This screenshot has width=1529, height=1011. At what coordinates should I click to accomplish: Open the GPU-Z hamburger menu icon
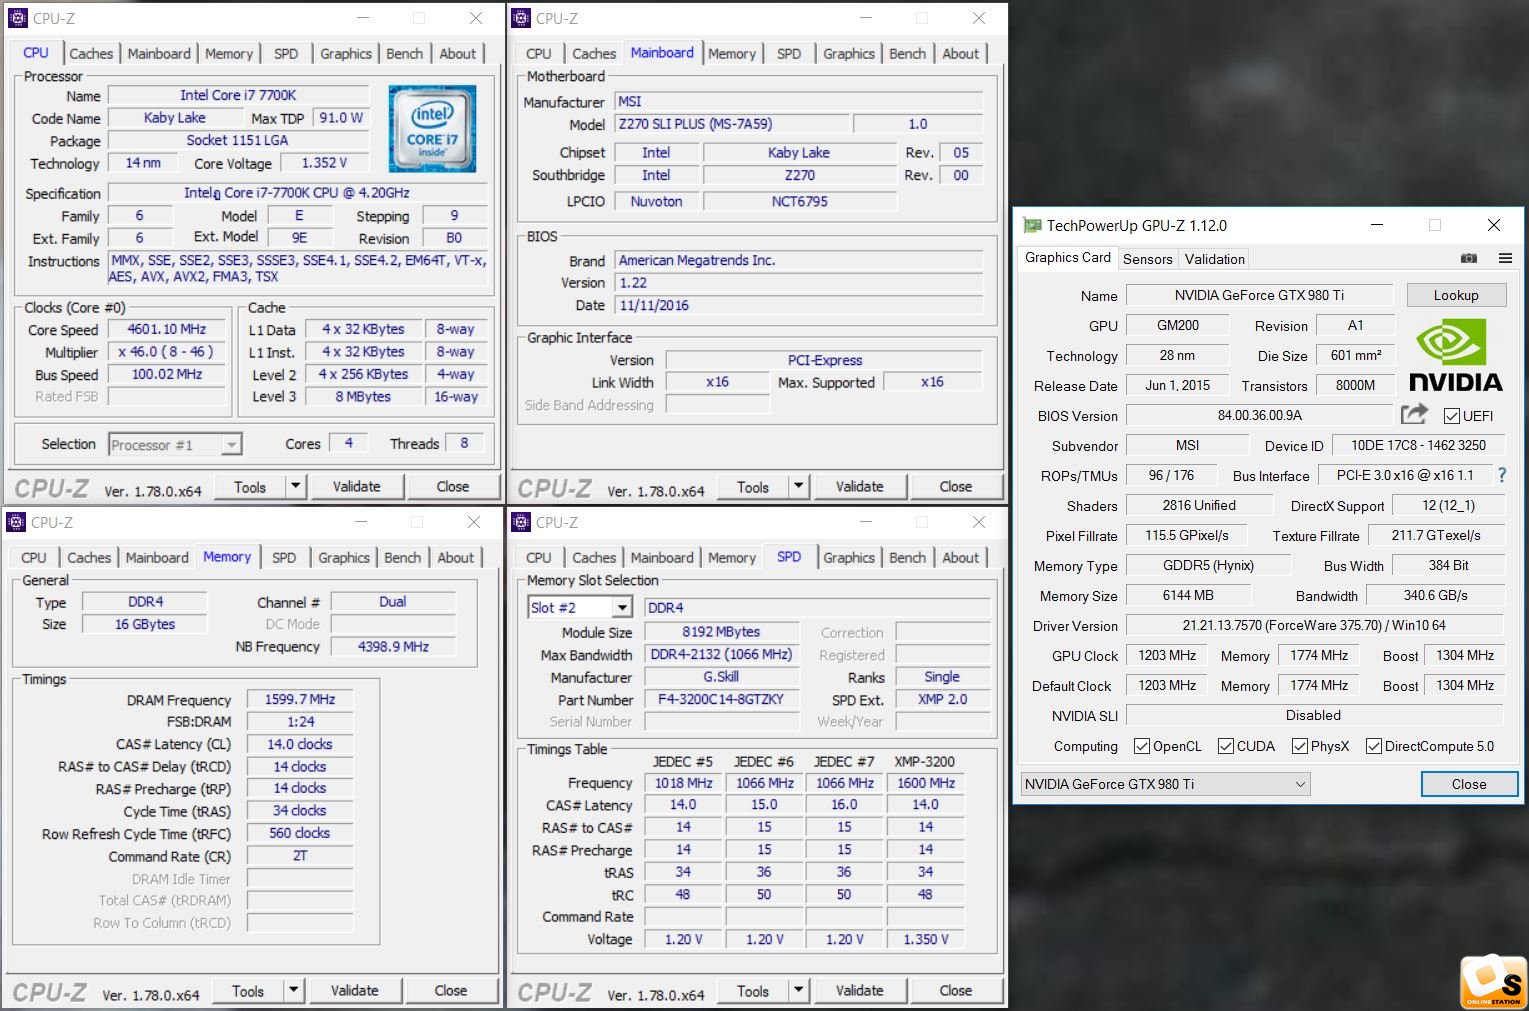pos(1504,258)
